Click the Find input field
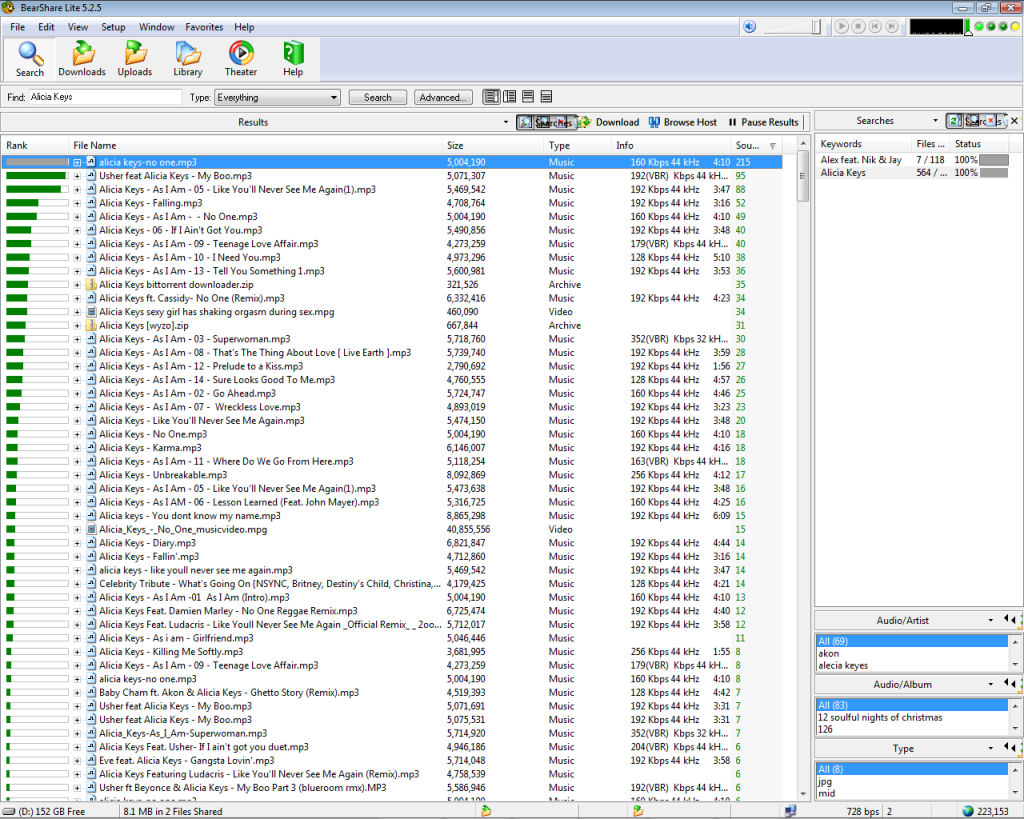This screenshot has width=1024, height=819. pyautogui.click(x=105, y=97)
